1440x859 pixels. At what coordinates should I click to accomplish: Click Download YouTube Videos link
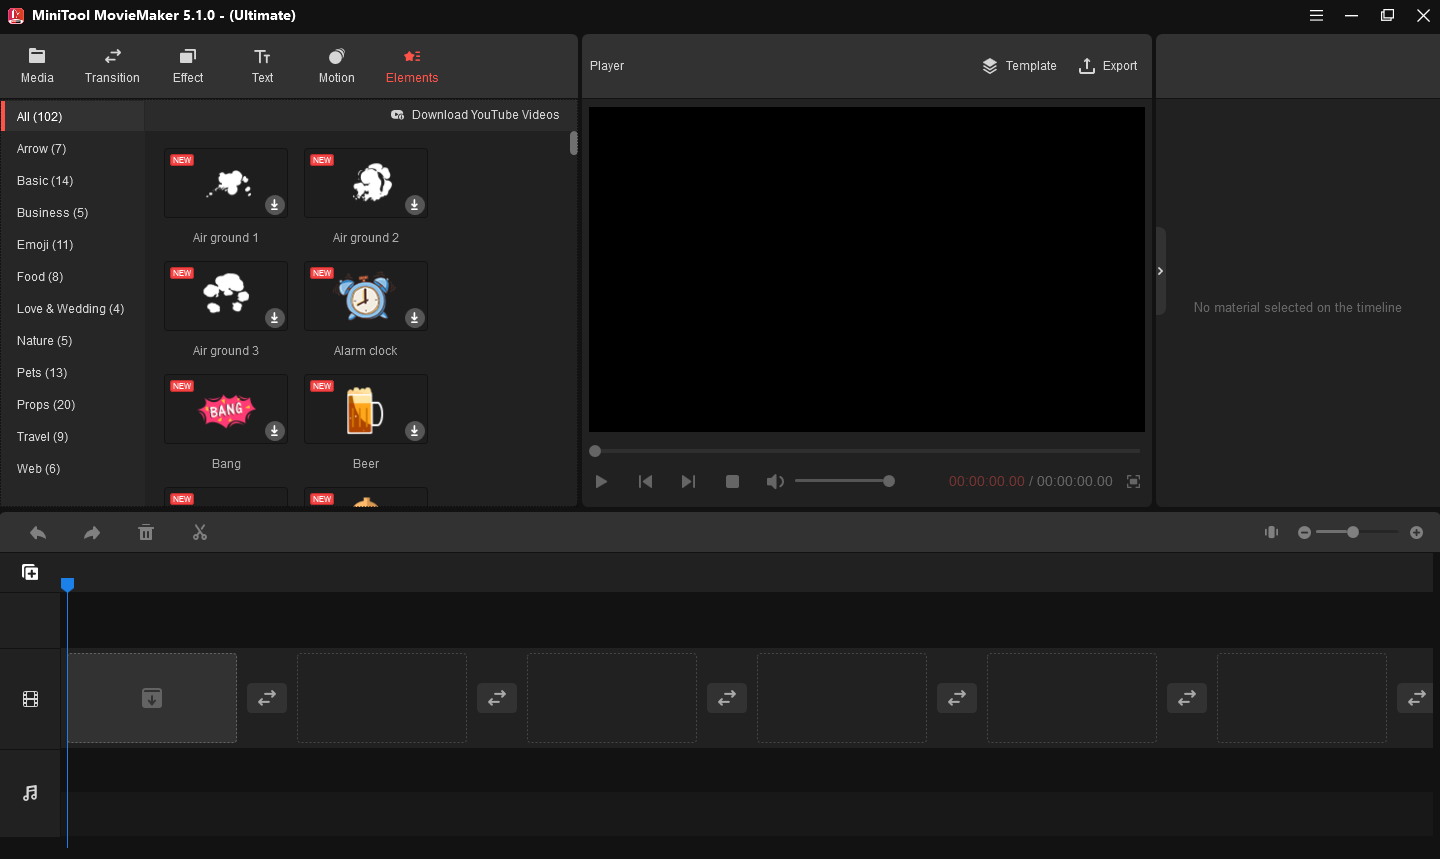click(475, 115)
